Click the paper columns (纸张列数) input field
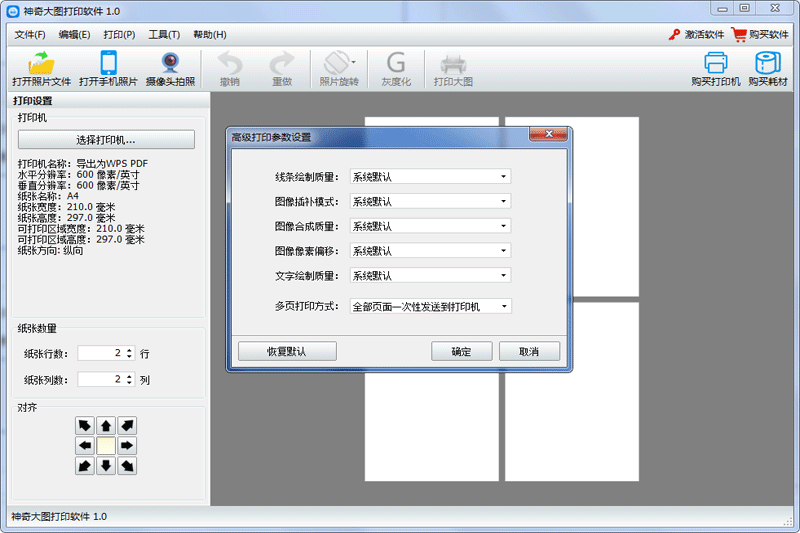This screenshot has width=800, height=533. 100,379
